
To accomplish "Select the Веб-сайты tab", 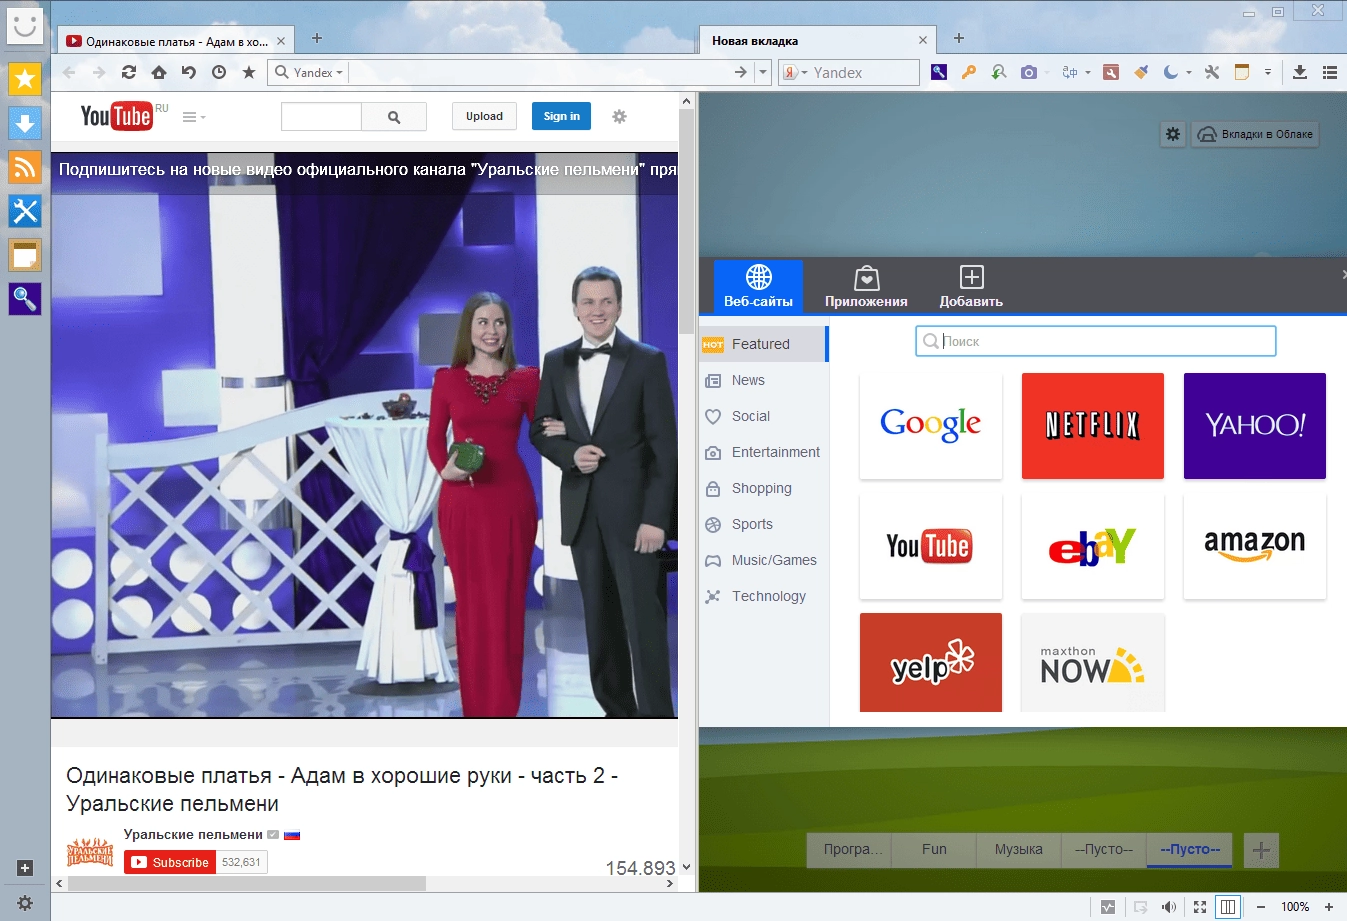I will click(758, 287).
